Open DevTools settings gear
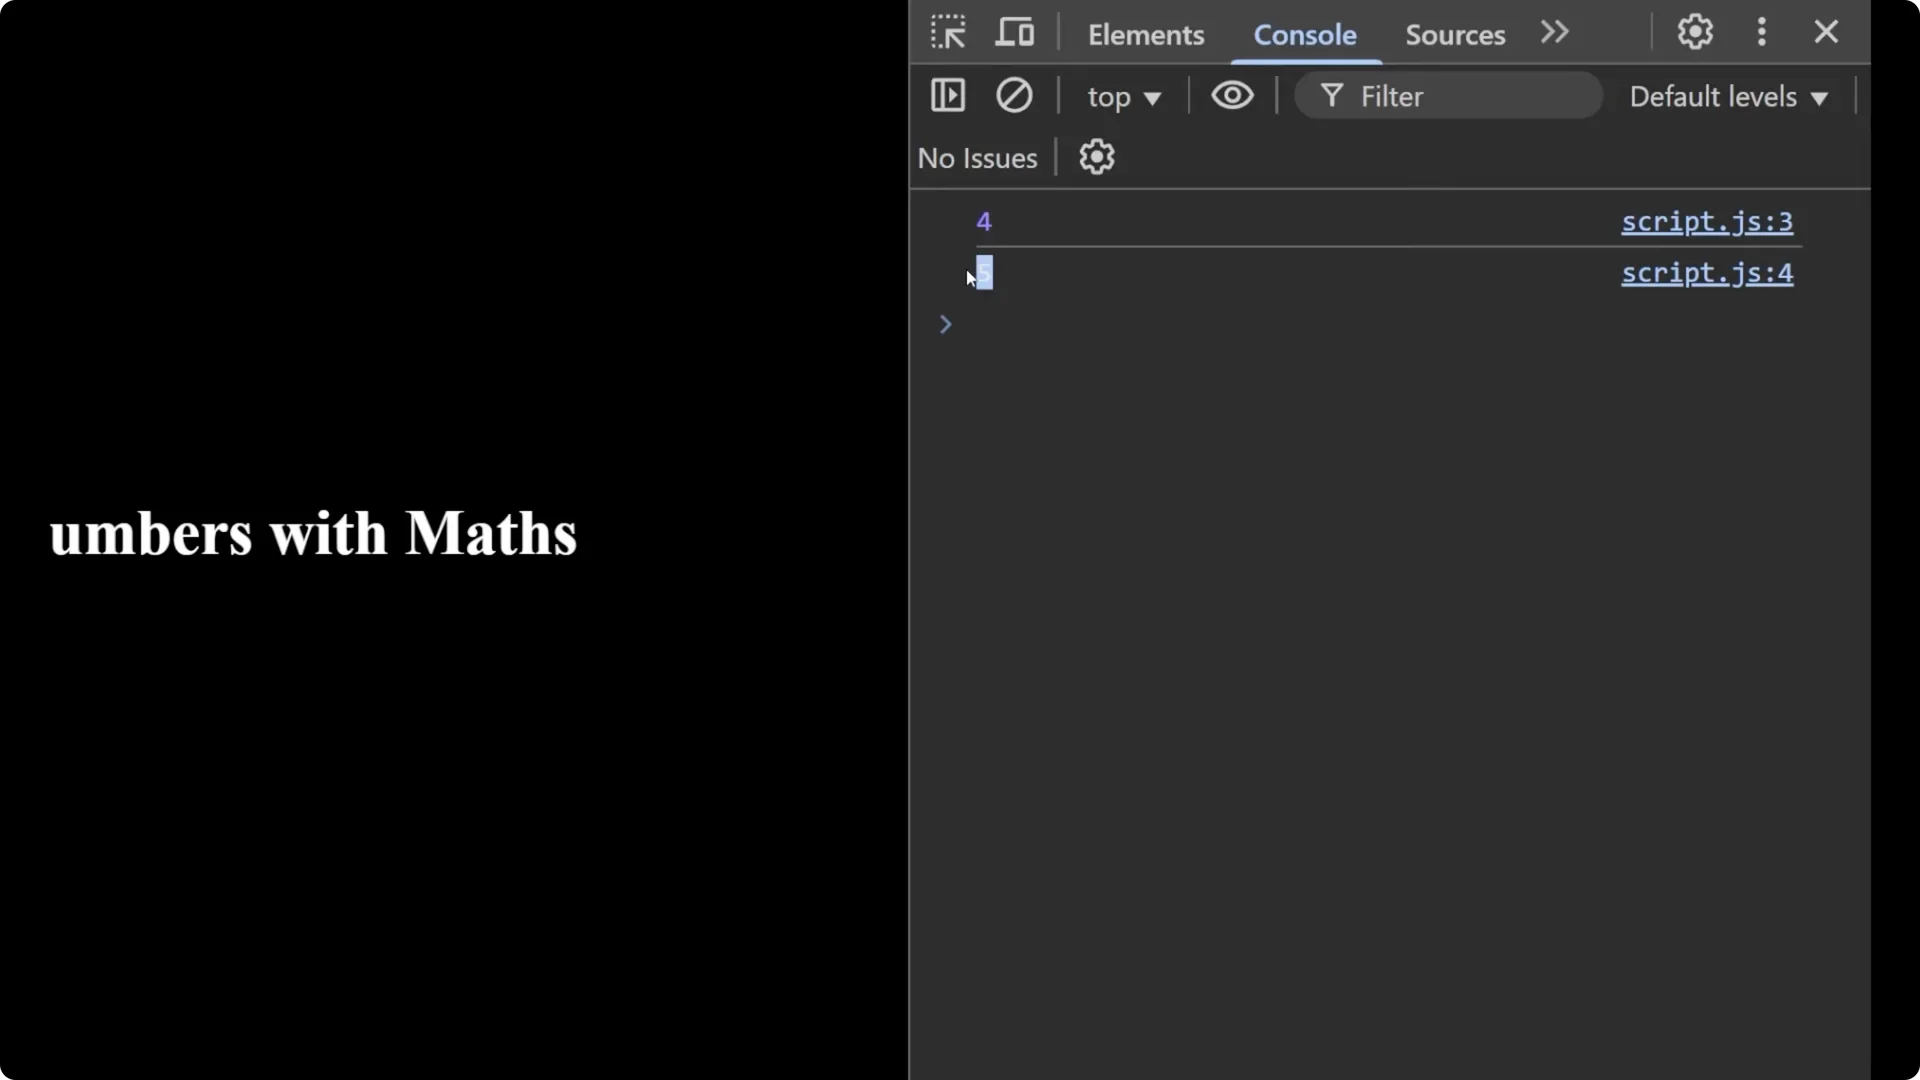The image size is (1920, 1080). coord(1695,32)
